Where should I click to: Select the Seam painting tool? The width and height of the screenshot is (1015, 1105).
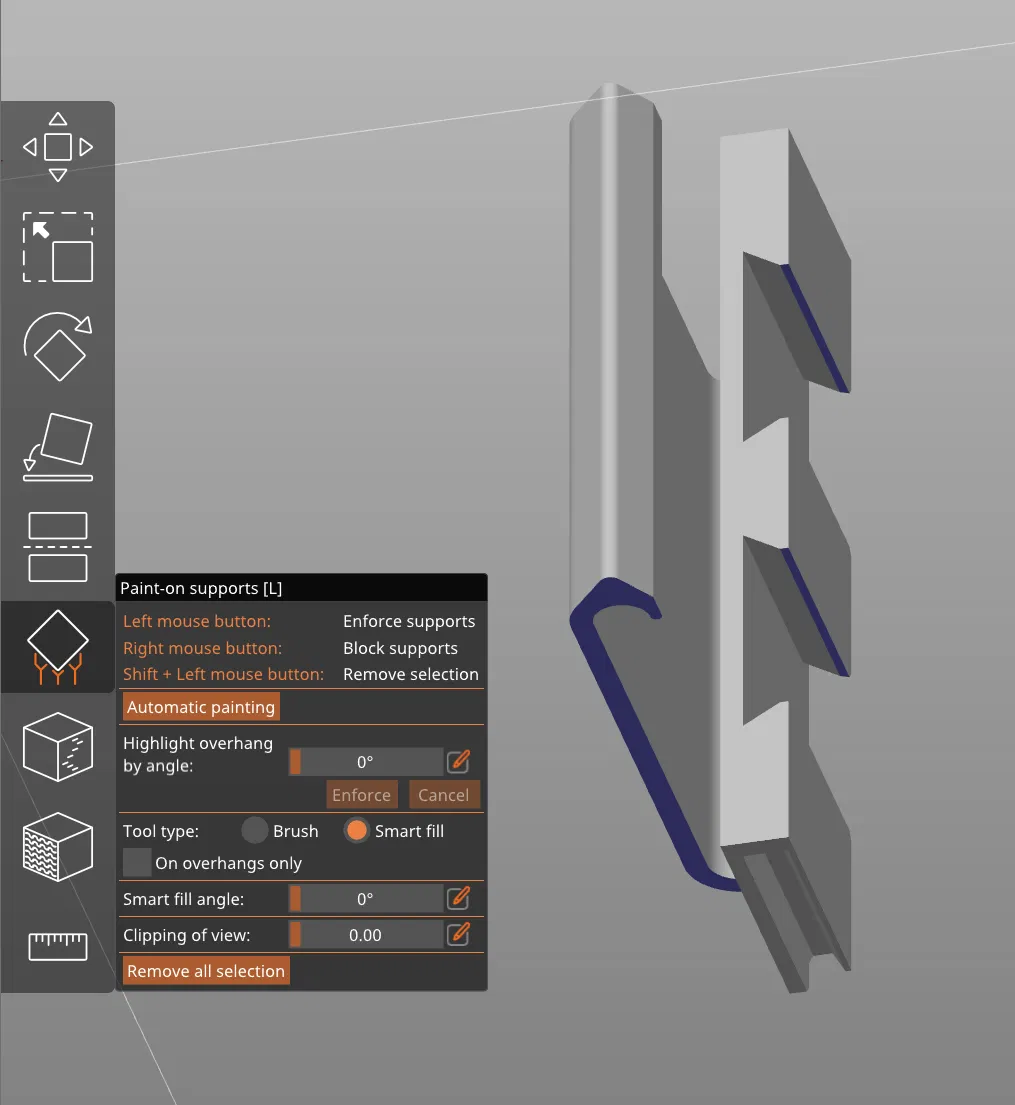point(58,747)
